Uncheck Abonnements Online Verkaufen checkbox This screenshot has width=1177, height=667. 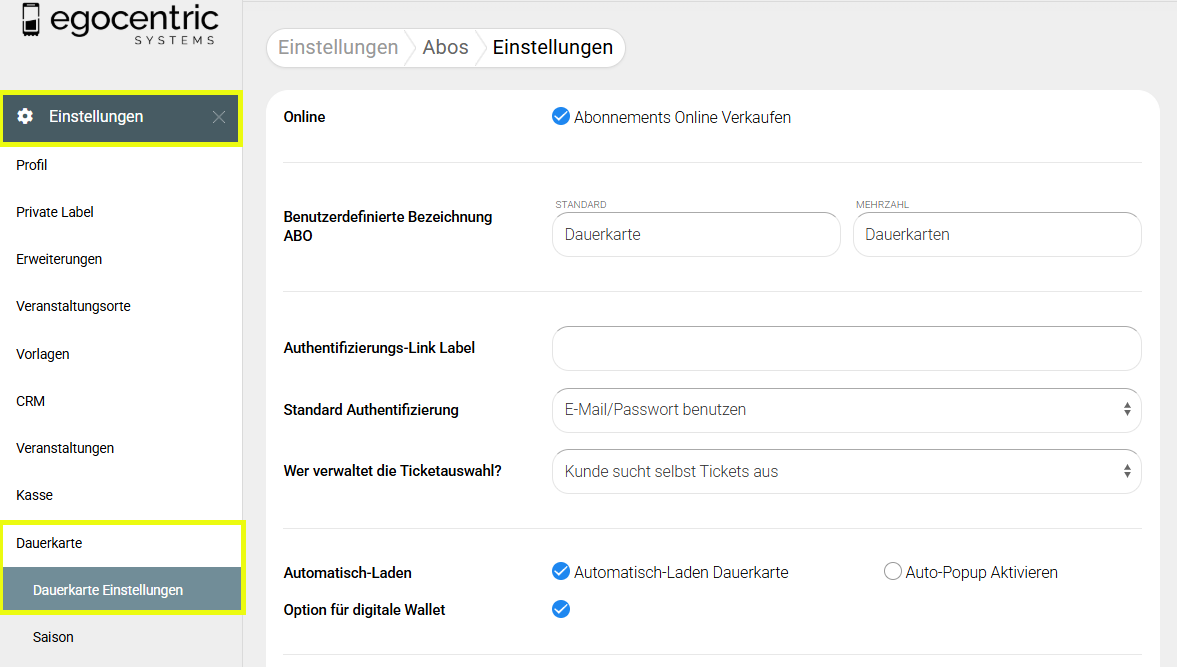(x=561, y=117)
